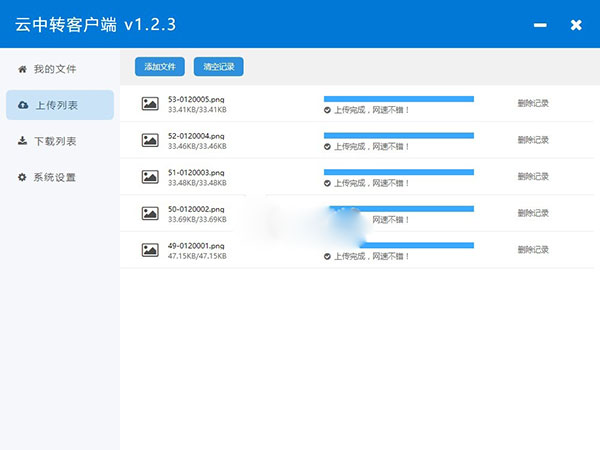Open the 下载列表 download icon

pos(23,141)
